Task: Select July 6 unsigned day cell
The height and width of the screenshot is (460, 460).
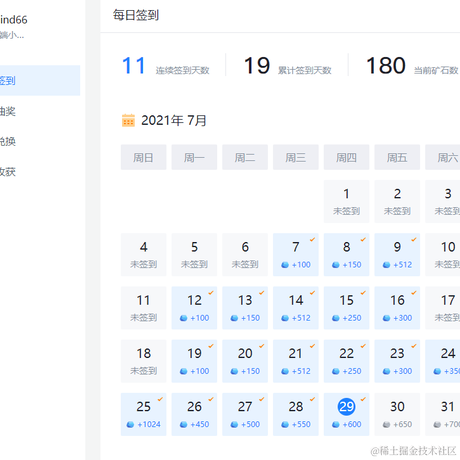Action: [245, 255]
